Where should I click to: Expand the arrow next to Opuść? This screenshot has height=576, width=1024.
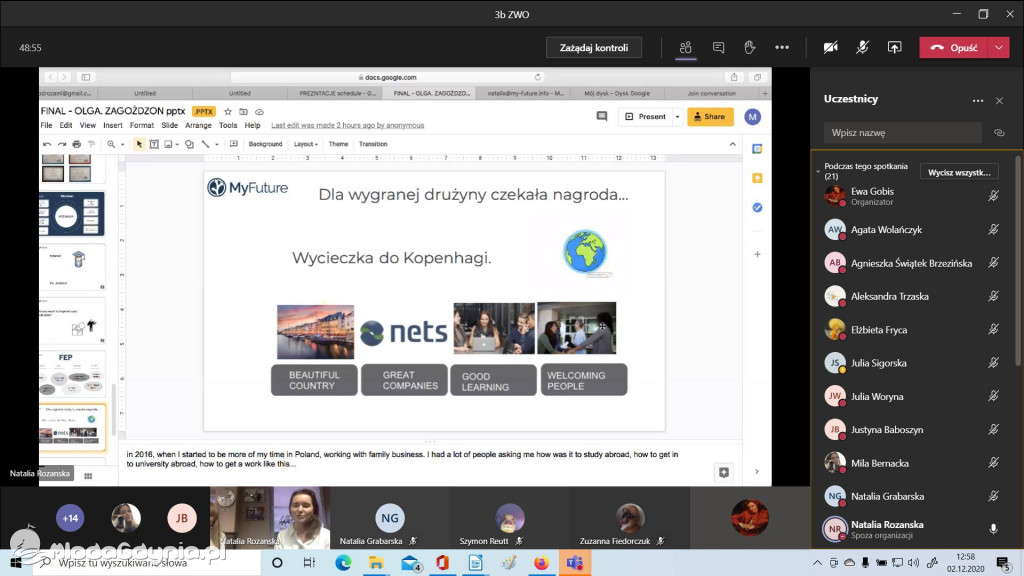click(1000, 47)
